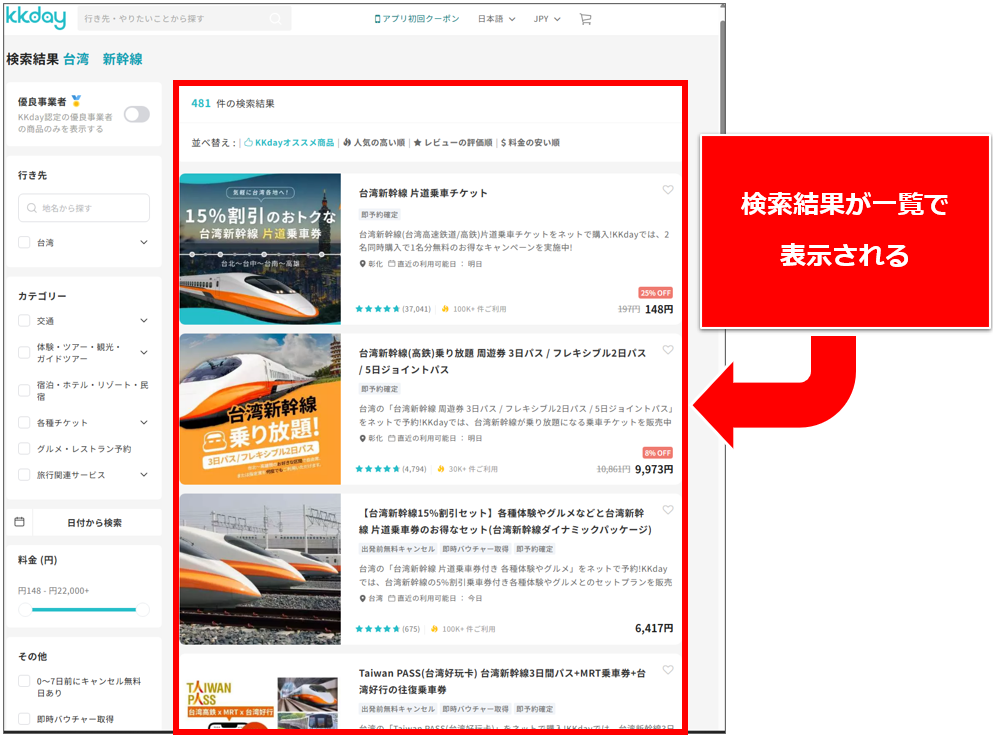Viewport: 993px width, 738px height.
Task: Check the 台湾 destination checkbox
Action: pyautogui.click(x=24, y=243)
